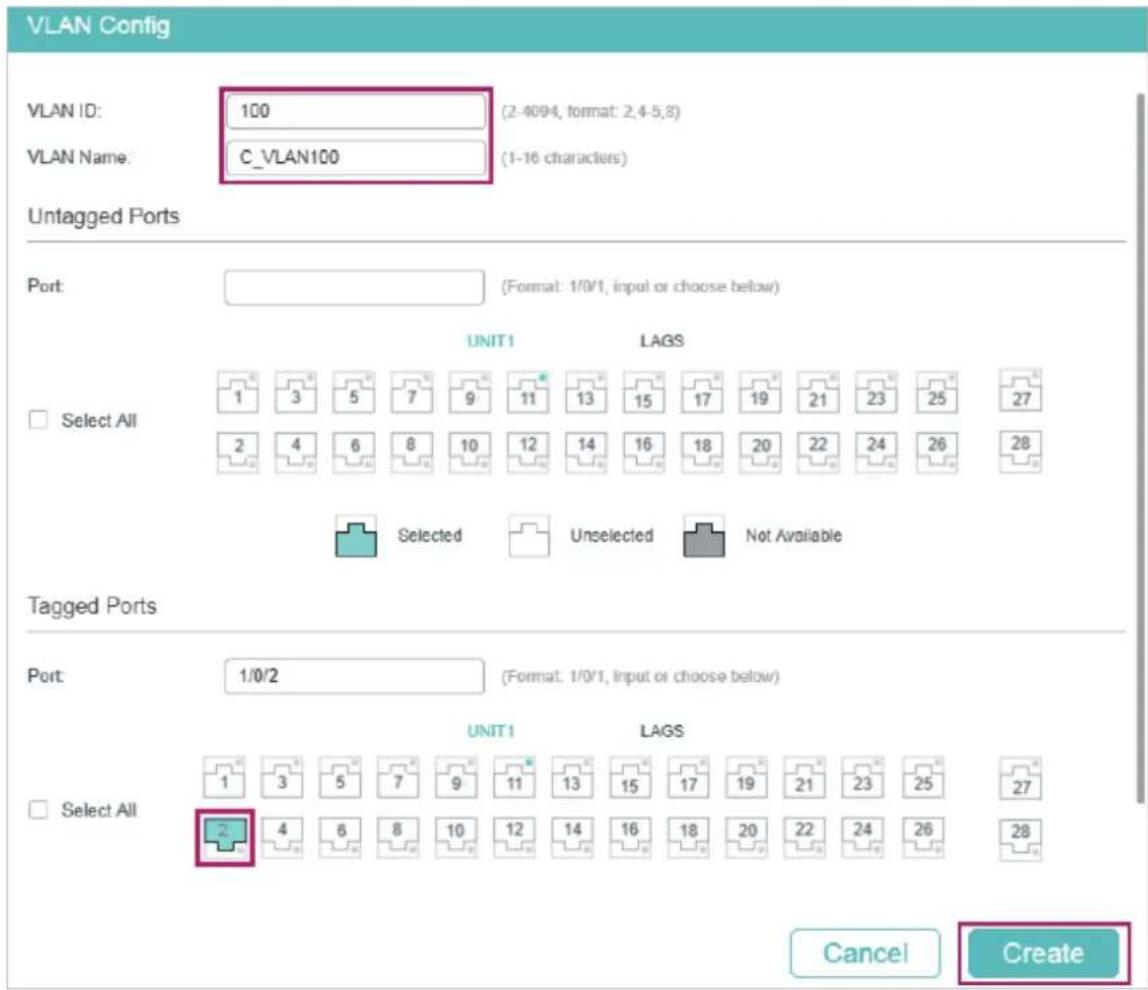Pick tagged port 12
The image size is (1148, 990).
[514, 837]
